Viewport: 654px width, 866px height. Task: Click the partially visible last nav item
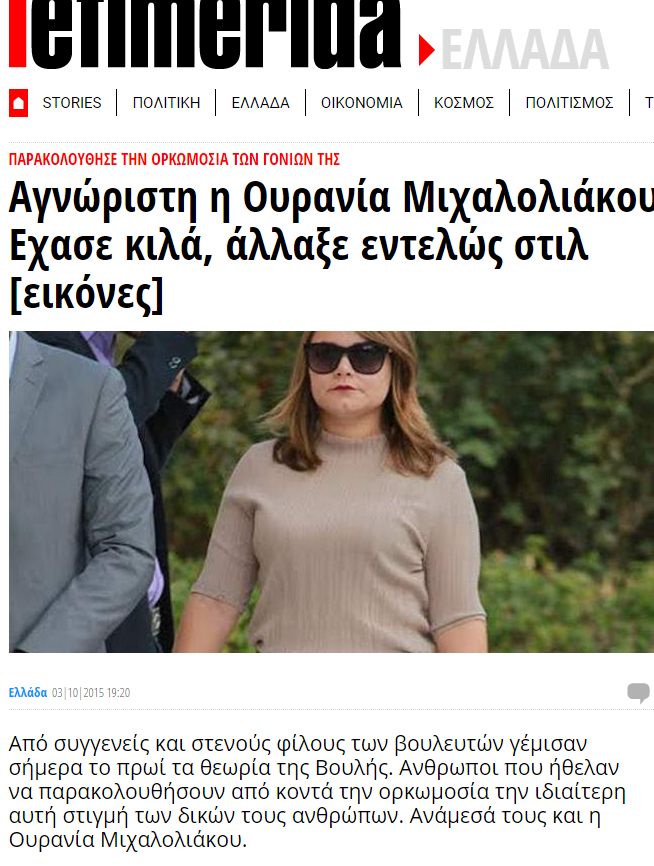coord(650,103)
